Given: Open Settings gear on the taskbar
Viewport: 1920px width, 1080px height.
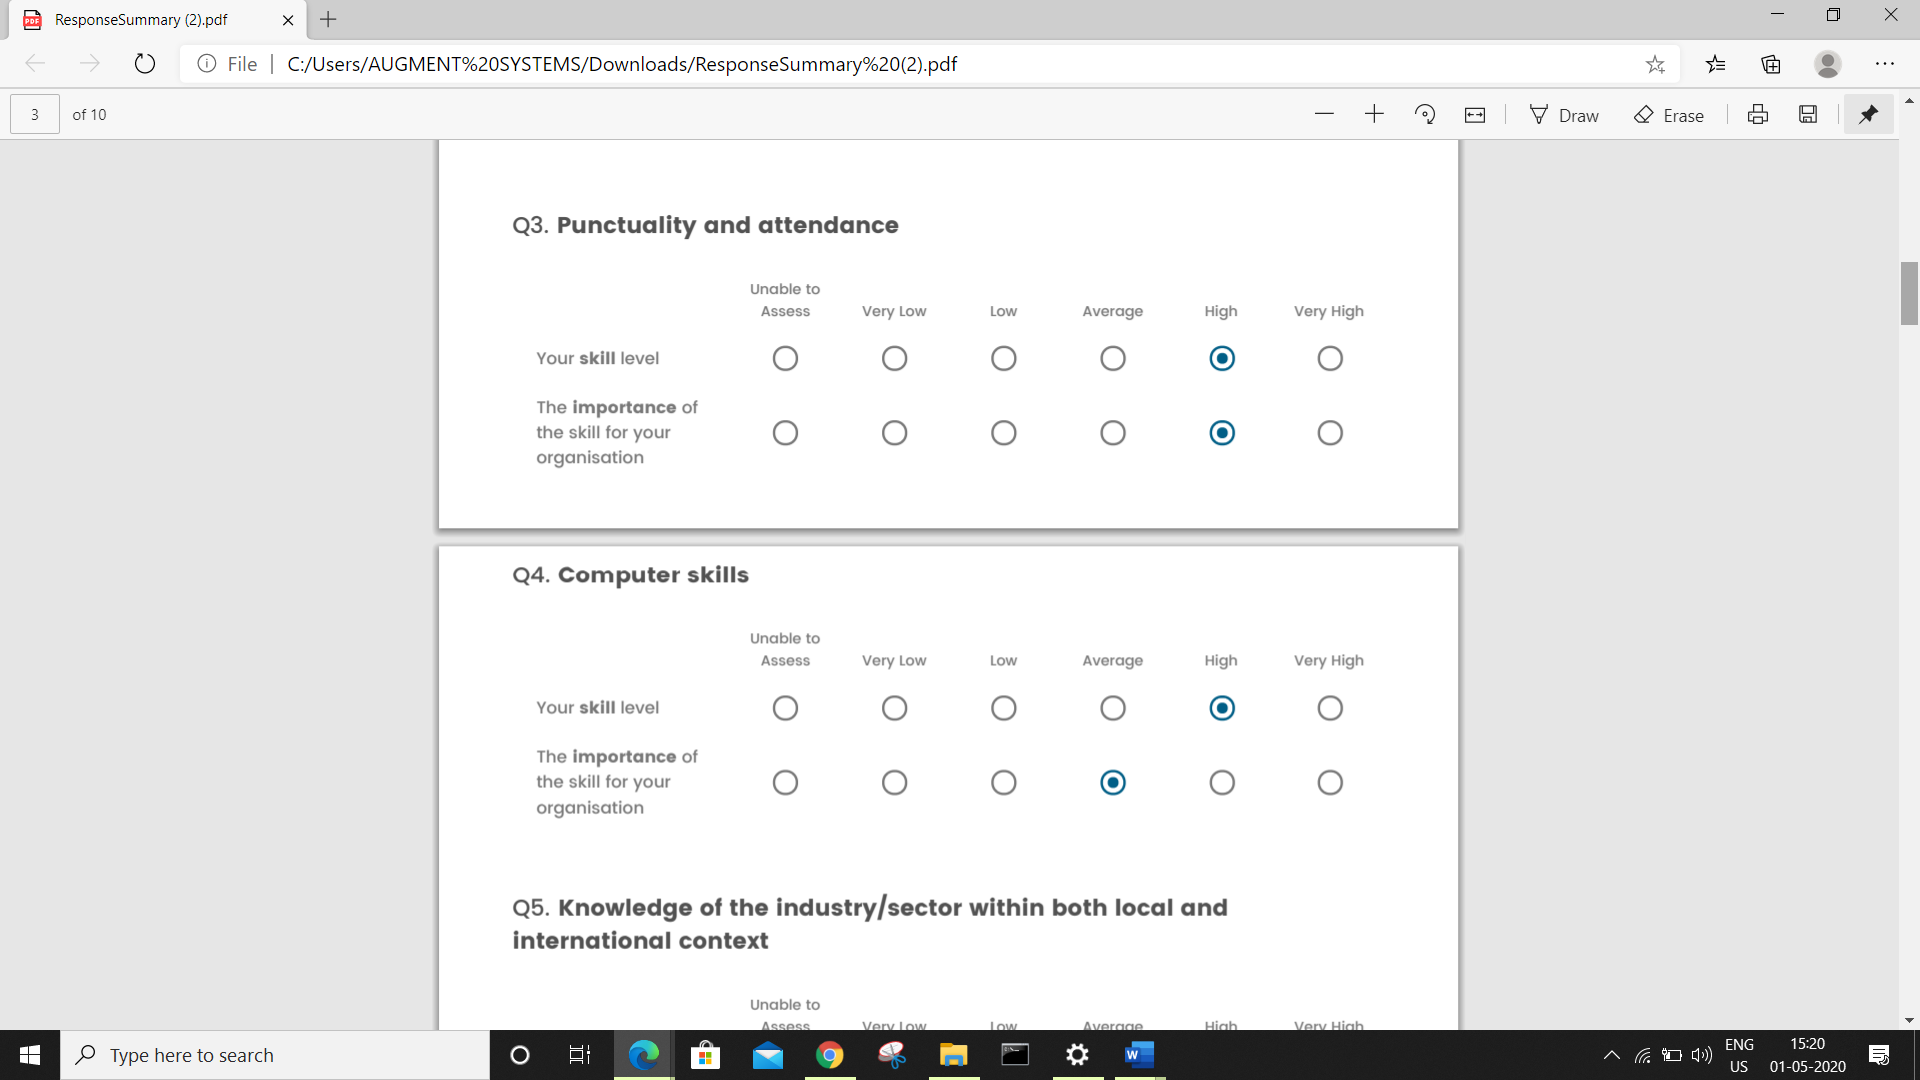Looking at the screenshot, I should [1077, 1055].
